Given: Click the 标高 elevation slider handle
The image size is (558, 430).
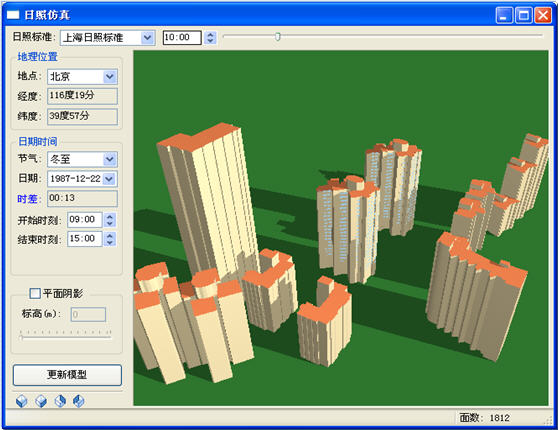Looking at the screenshot, I should (21, 337).
